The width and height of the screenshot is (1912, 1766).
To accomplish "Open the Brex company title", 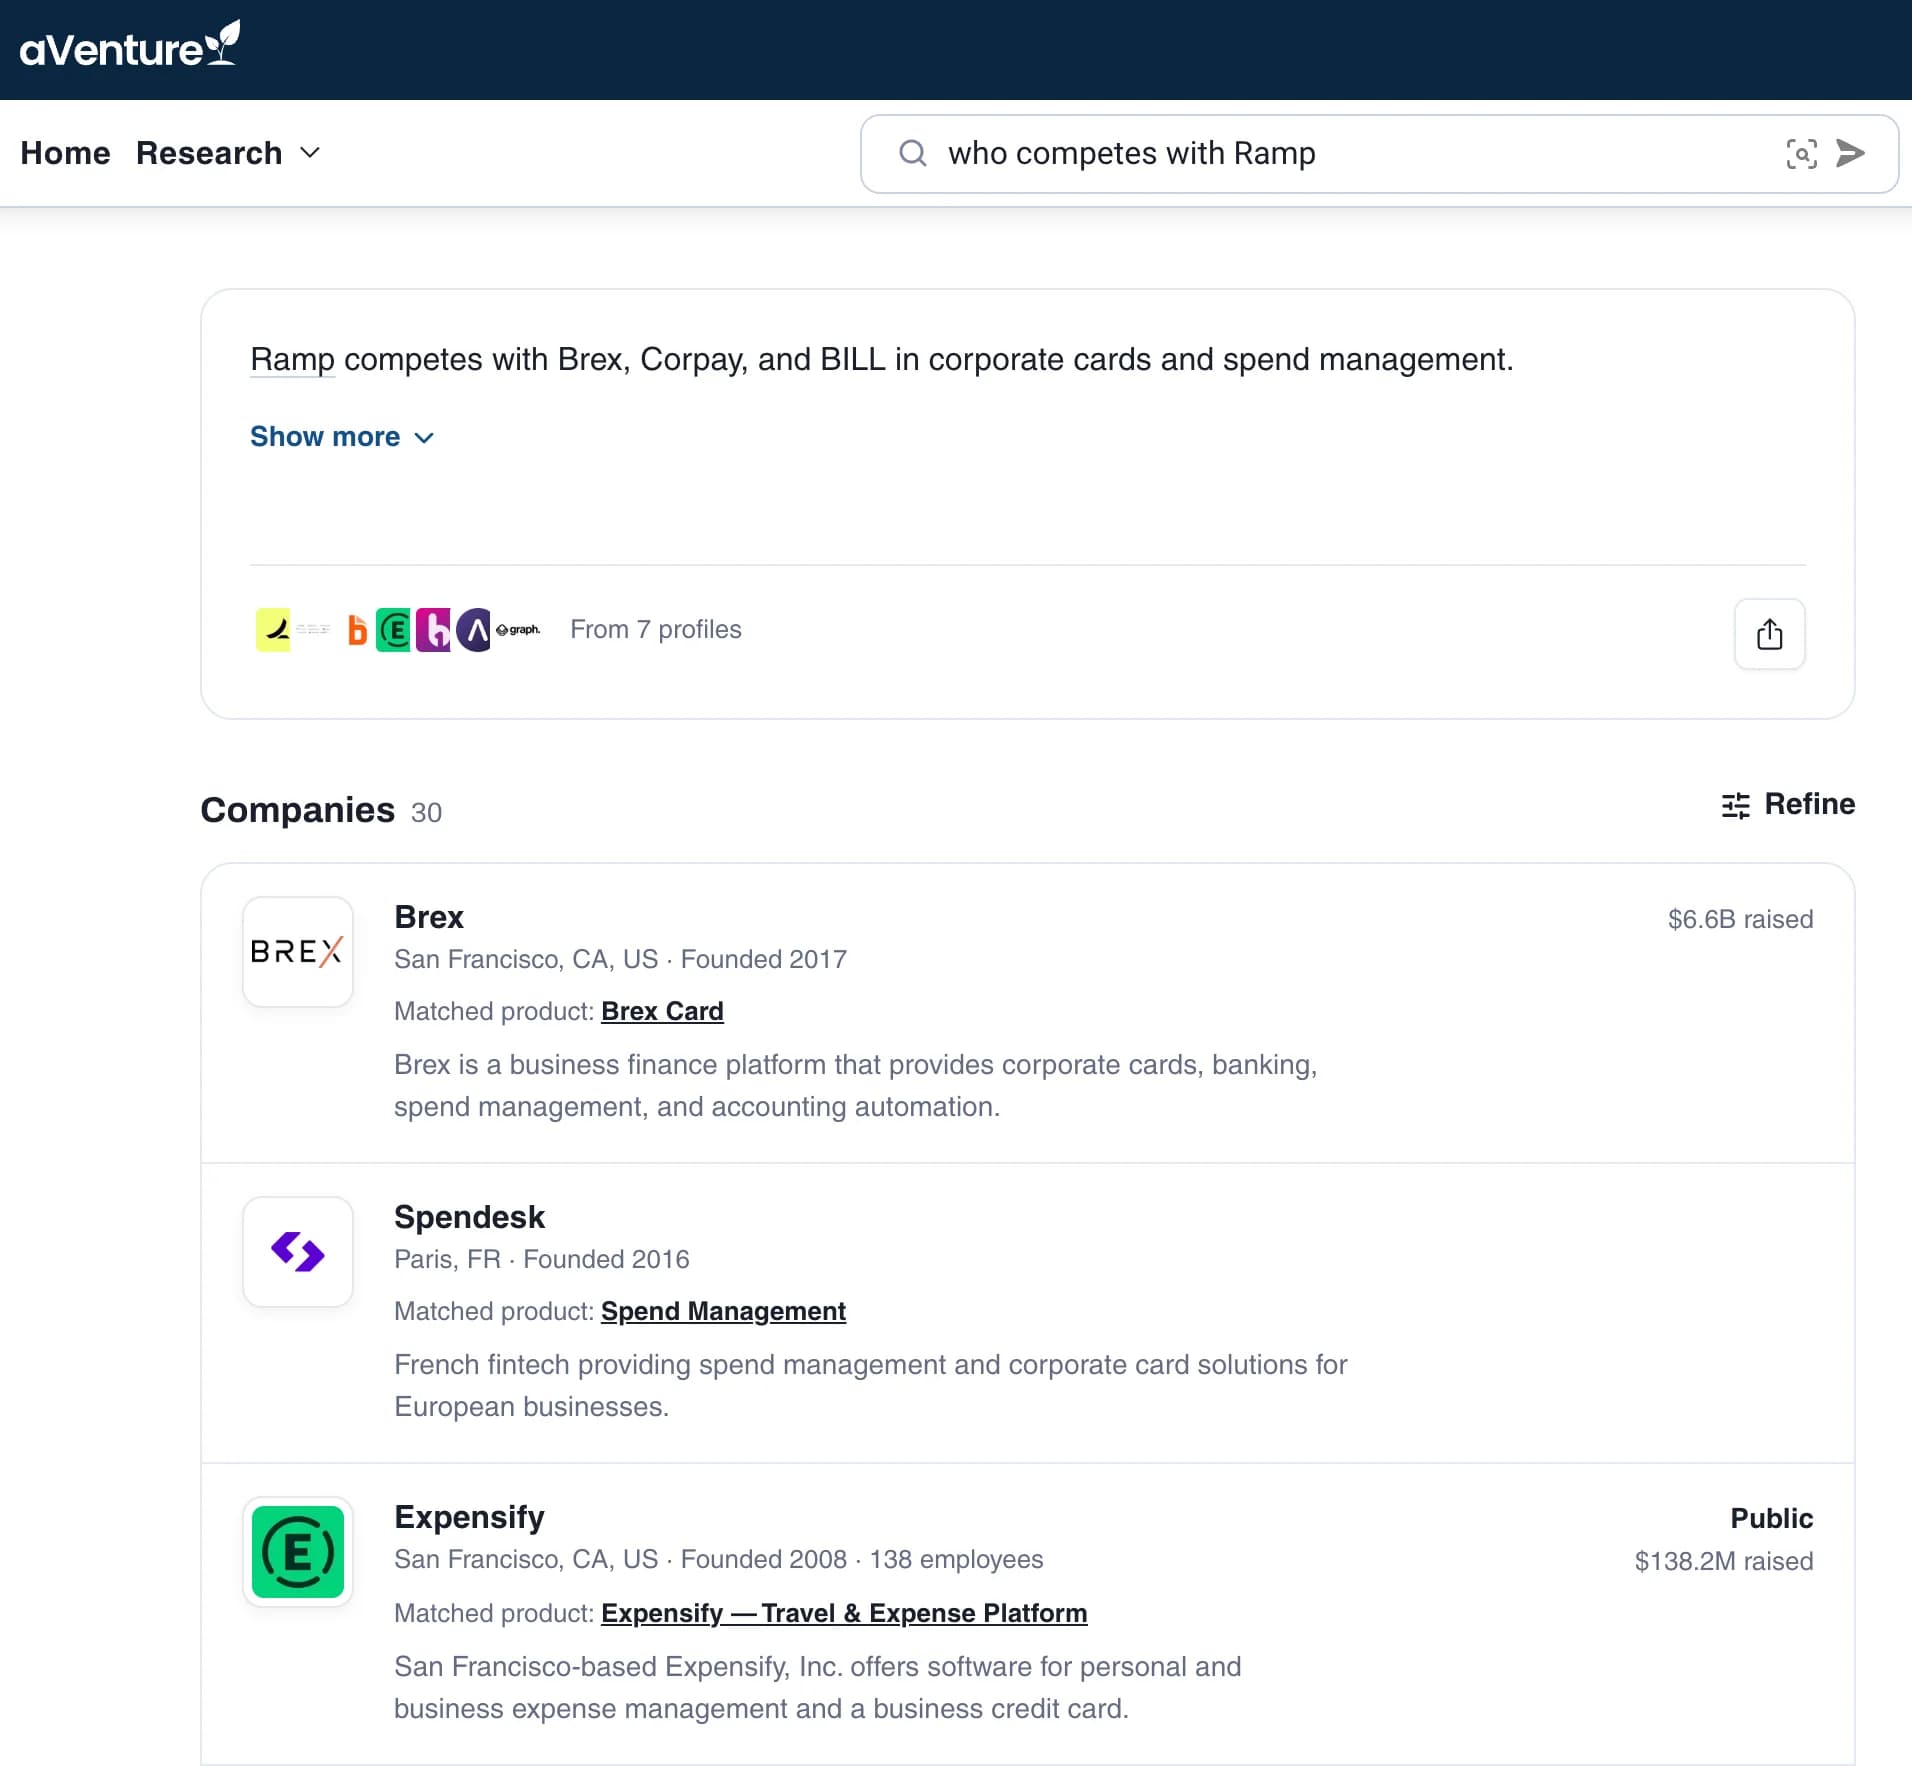I will (x=429, y=917).
